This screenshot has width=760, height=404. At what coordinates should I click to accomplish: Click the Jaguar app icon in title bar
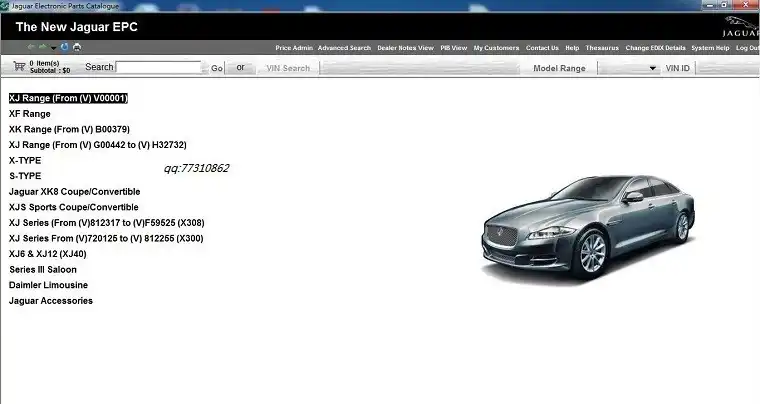pos(5,6)
